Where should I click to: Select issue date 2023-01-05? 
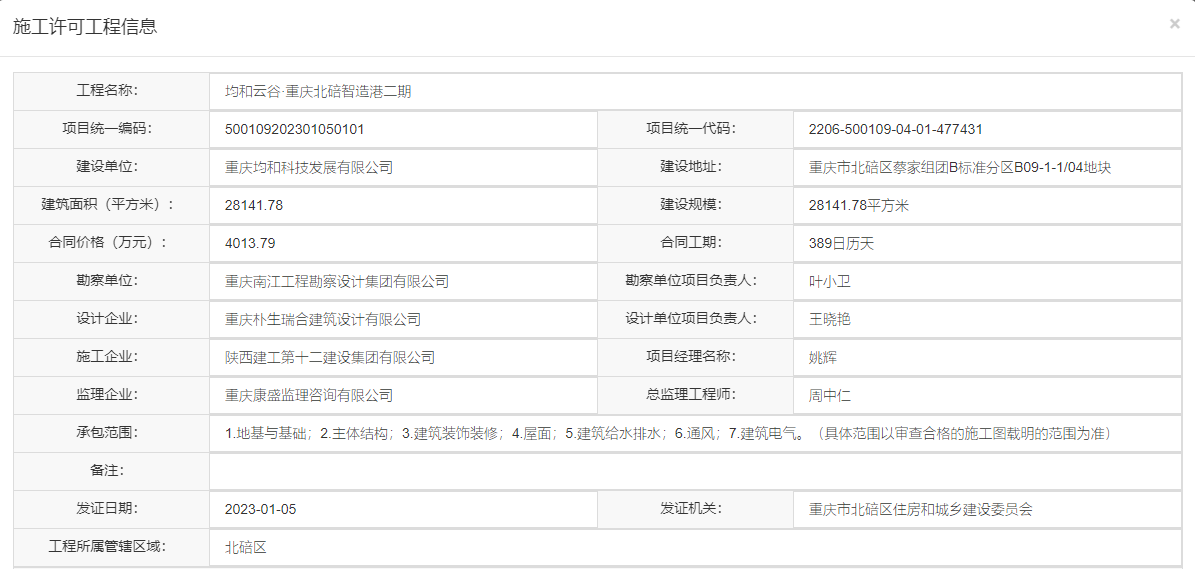tap(260, 510)
